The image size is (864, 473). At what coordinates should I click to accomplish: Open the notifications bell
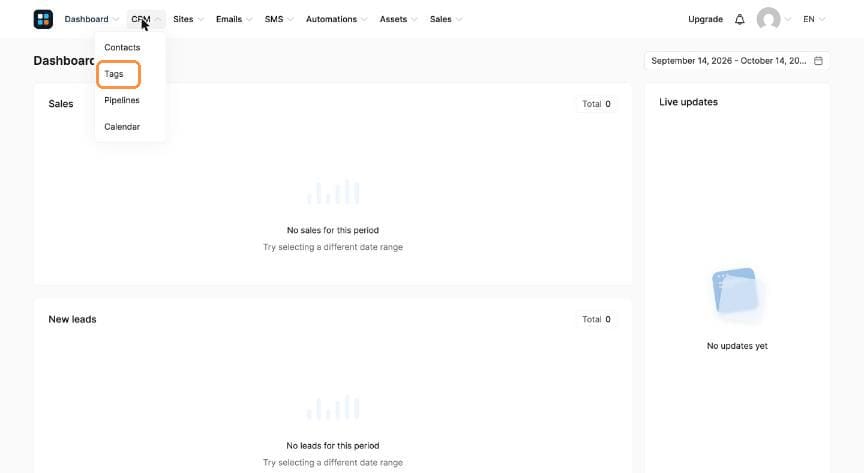pos(739,19)
